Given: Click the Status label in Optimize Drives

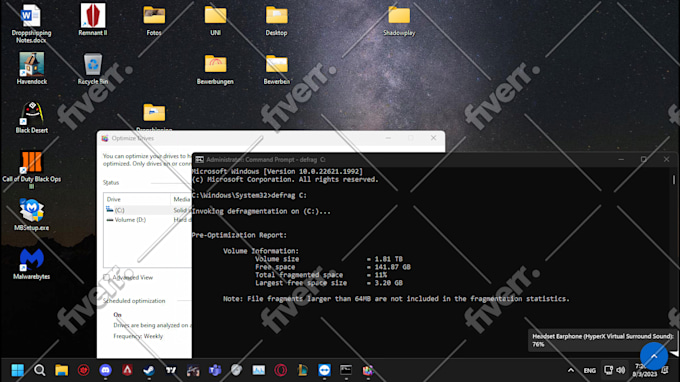Looking at the screenshot, I should click(x=111, y=183).
